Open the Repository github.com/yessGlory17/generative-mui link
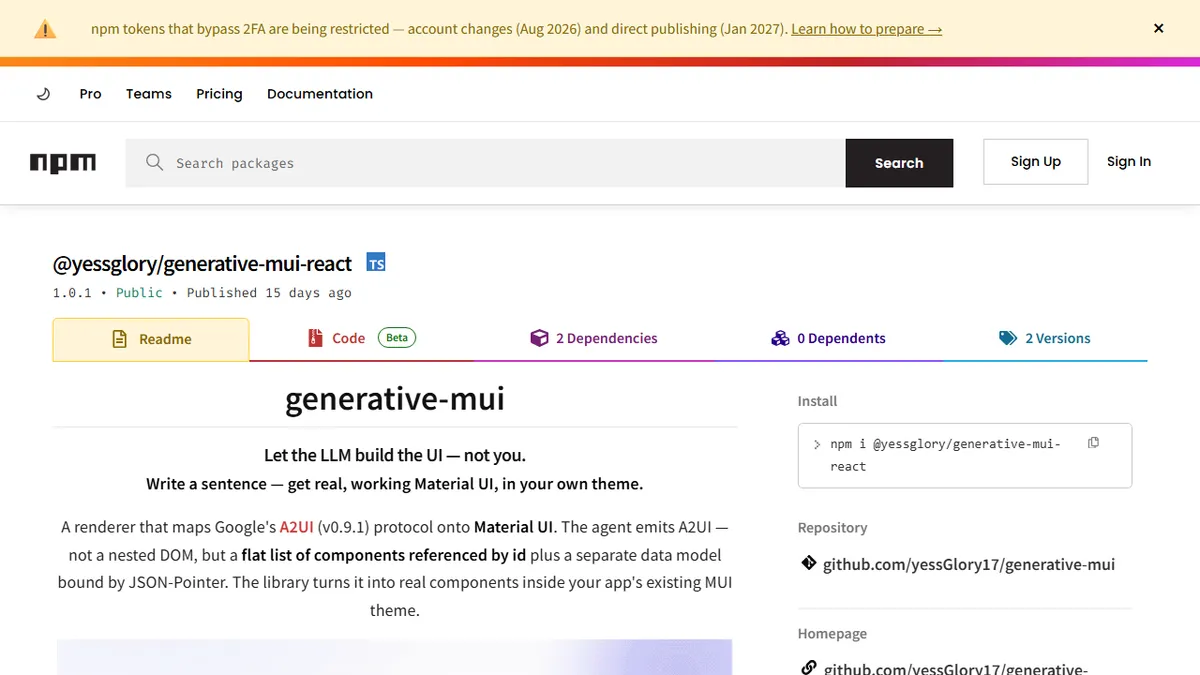The height and width of the screenshot is (675, 1200). (969, 564)
